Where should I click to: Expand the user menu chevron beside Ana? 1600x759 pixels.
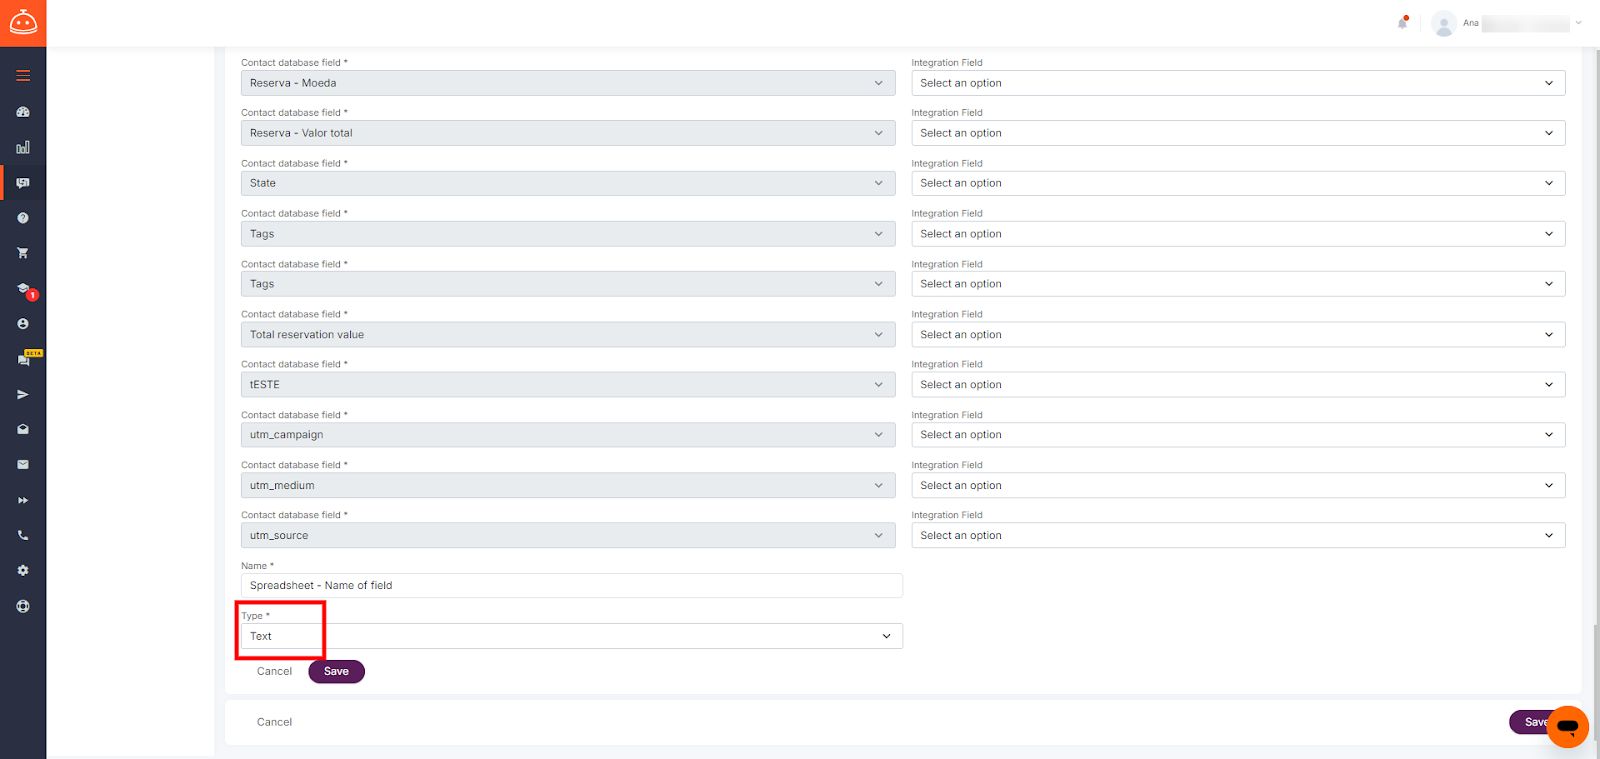pos(1578,23)
